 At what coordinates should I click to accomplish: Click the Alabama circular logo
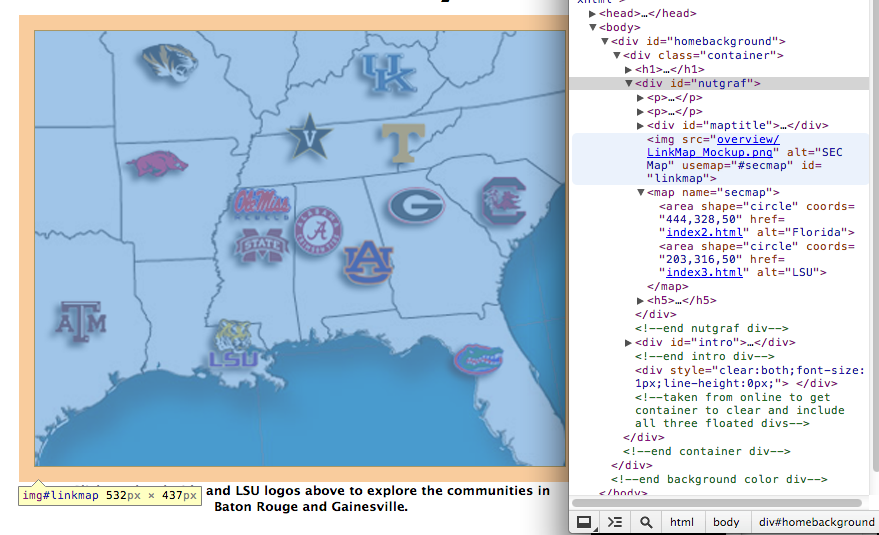pos(319,231)
